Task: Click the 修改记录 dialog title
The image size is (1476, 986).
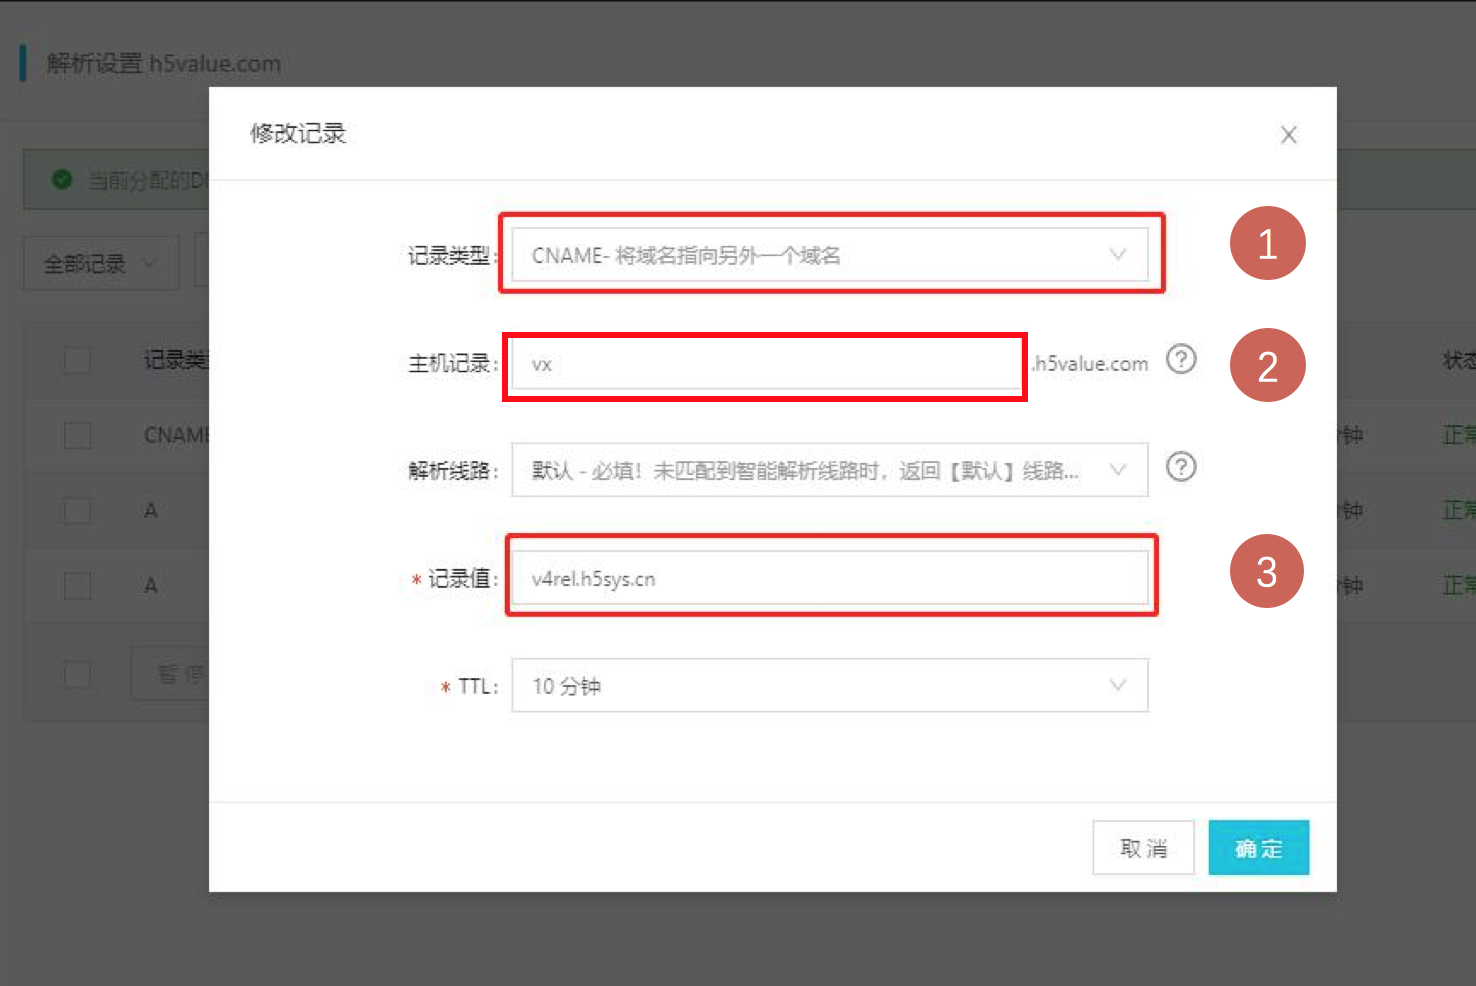Action: tap(298, 133)
